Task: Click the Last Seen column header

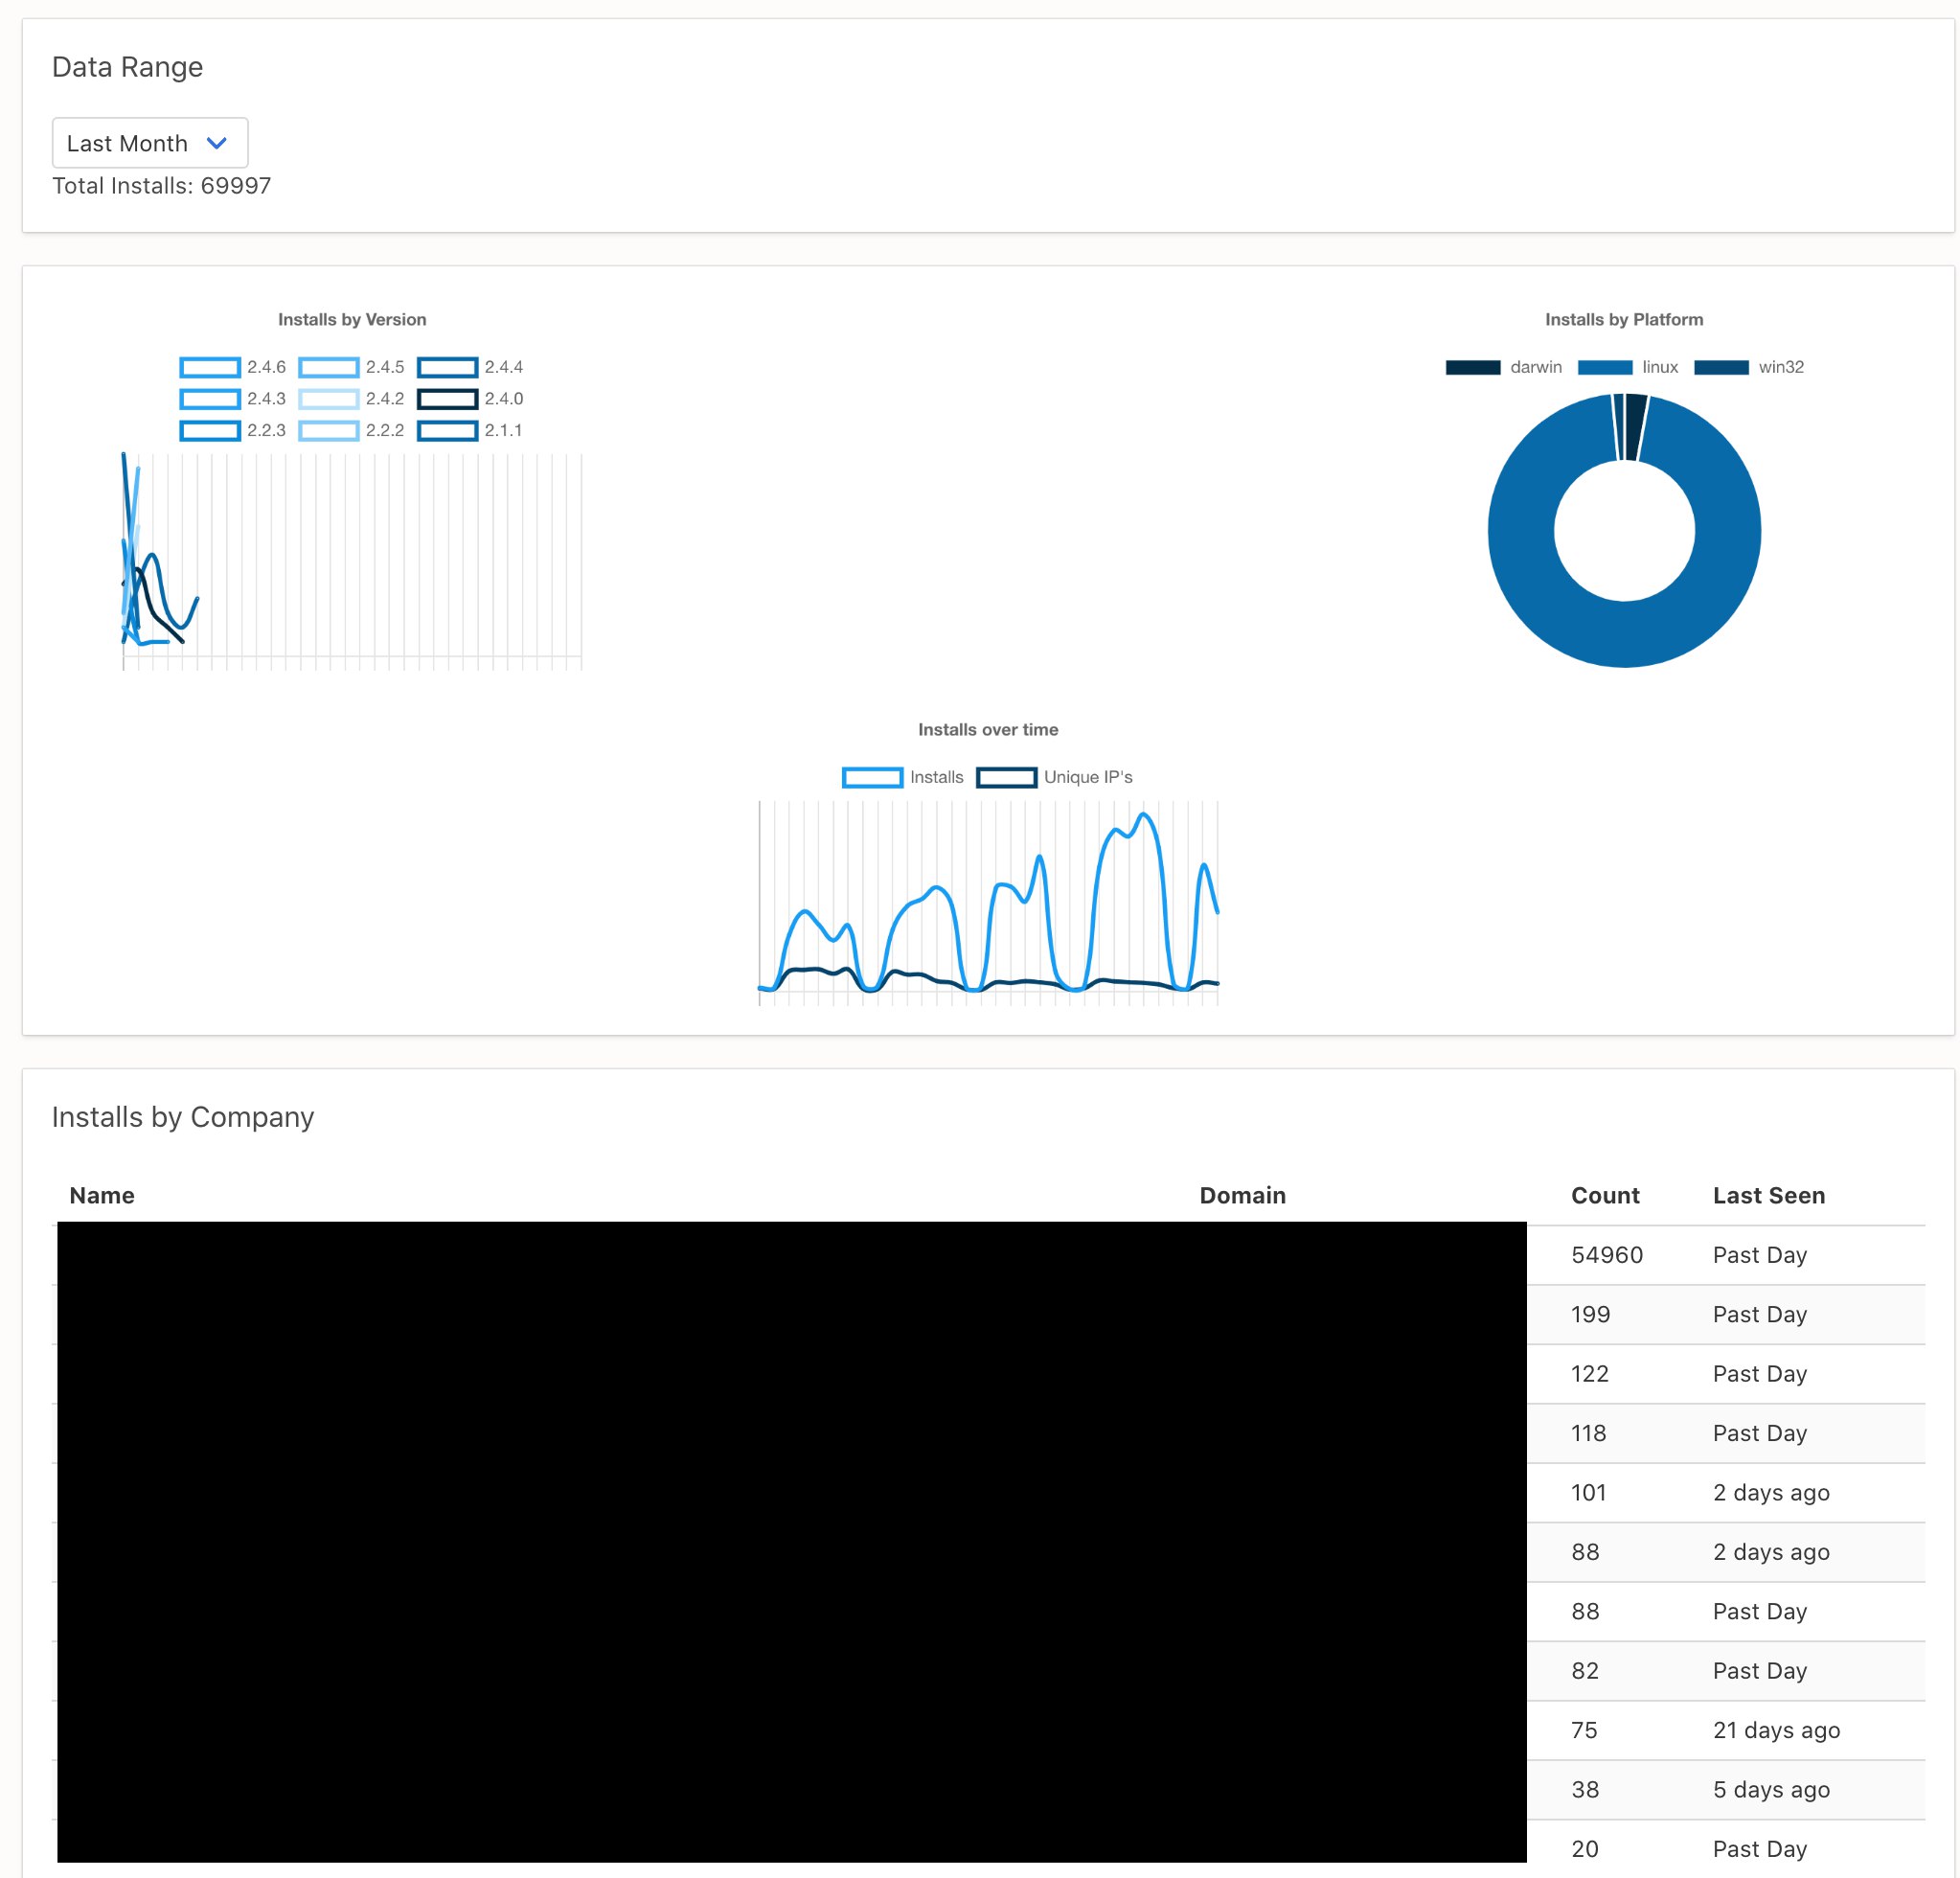Action: [1768, 1195]
